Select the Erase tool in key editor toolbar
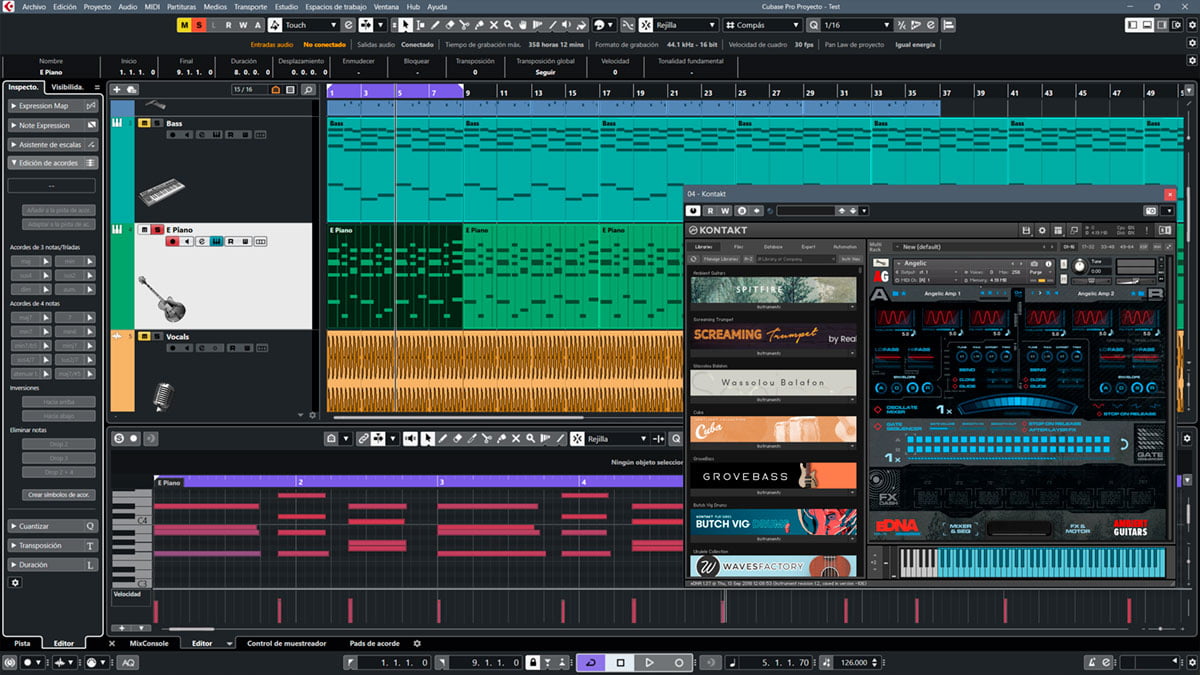 [458, 438]
